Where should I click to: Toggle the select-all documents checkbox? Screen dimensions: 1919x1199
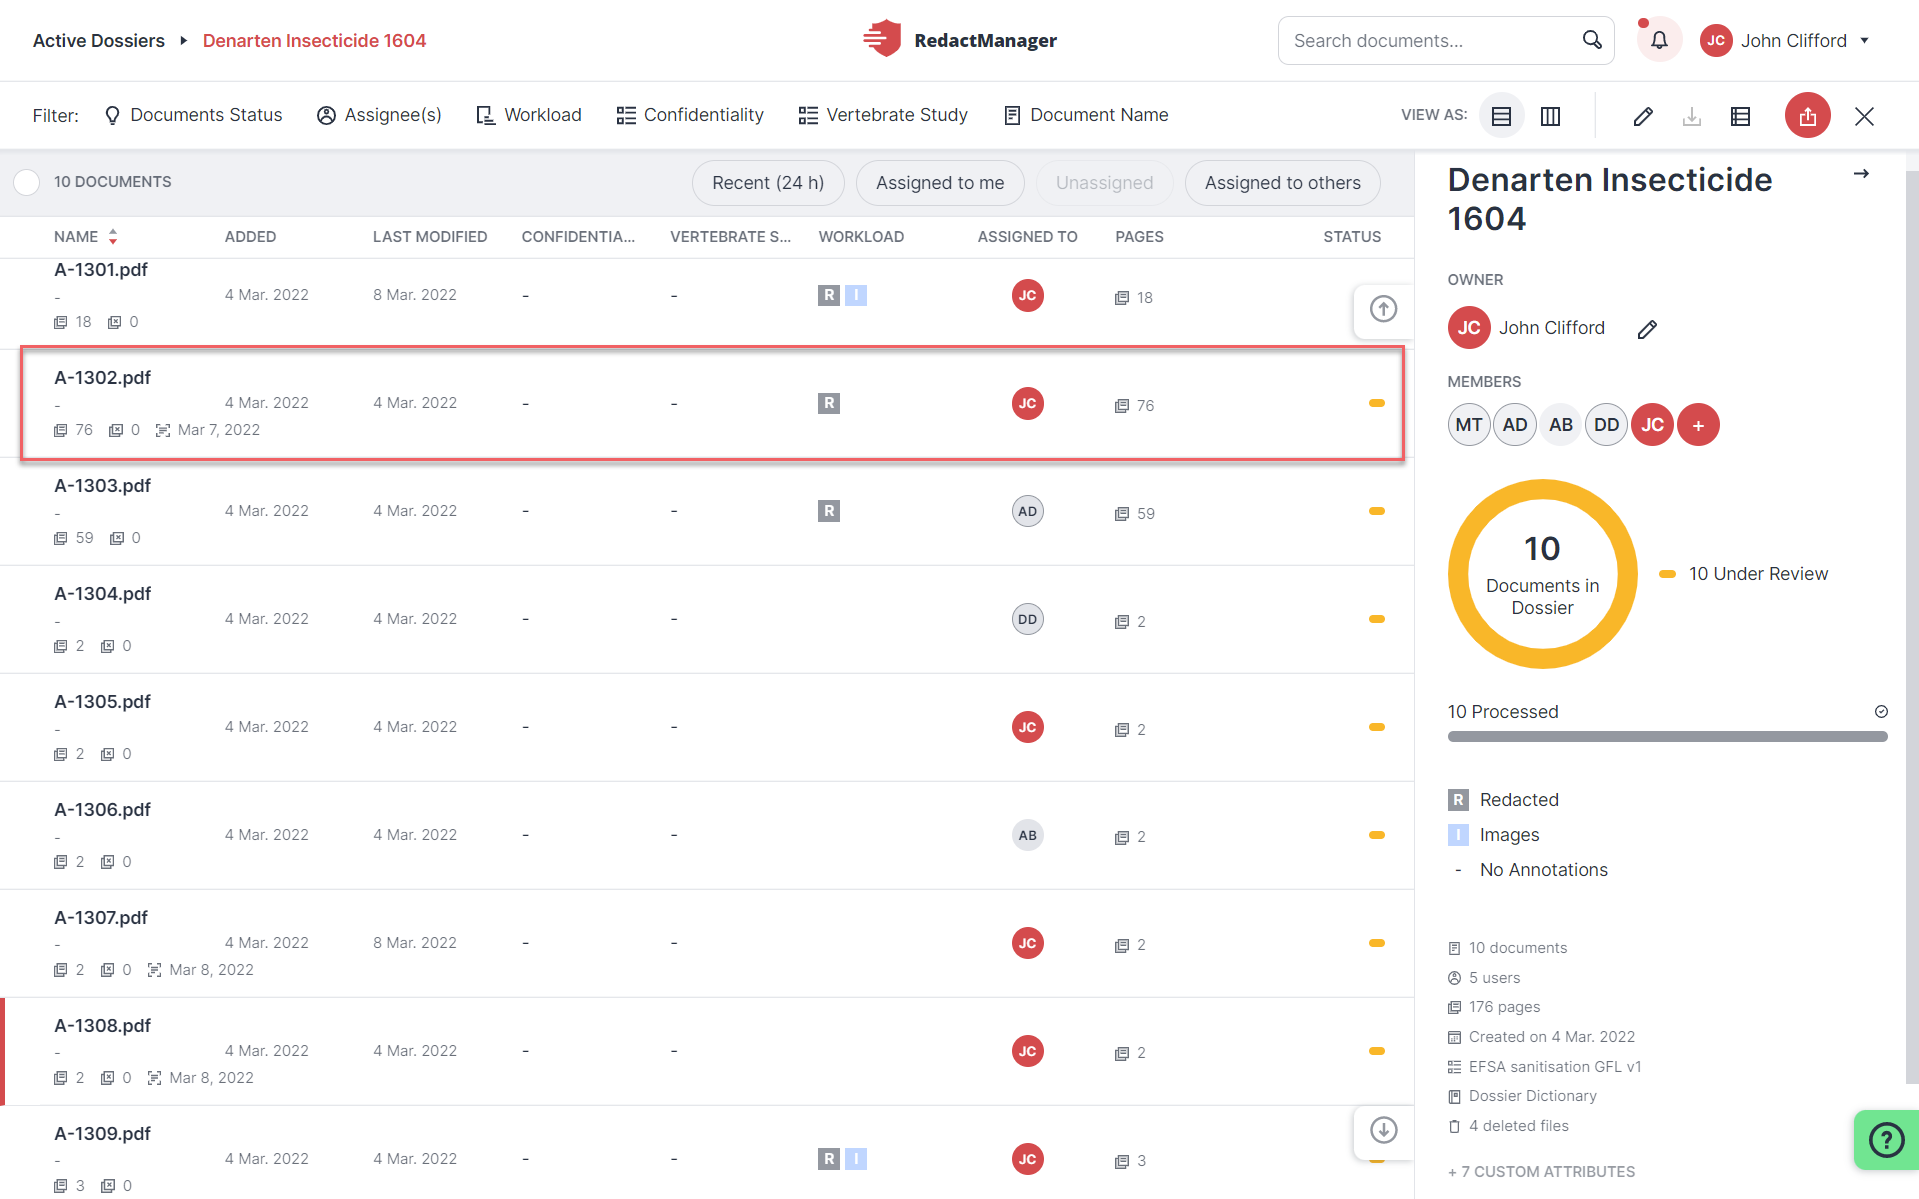click(27, 182)
